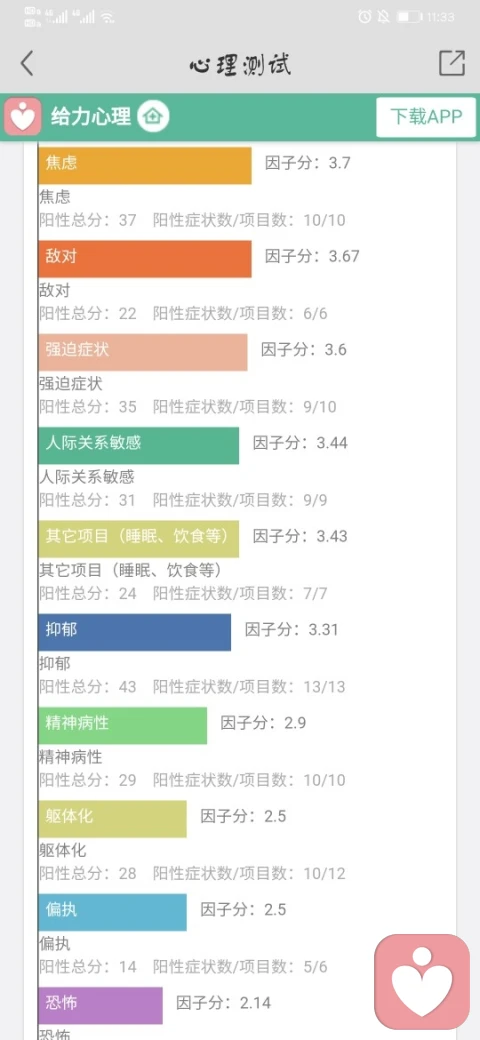Tap the light green 精神病性 bar

pyautogui.click(x=123, y=726)
